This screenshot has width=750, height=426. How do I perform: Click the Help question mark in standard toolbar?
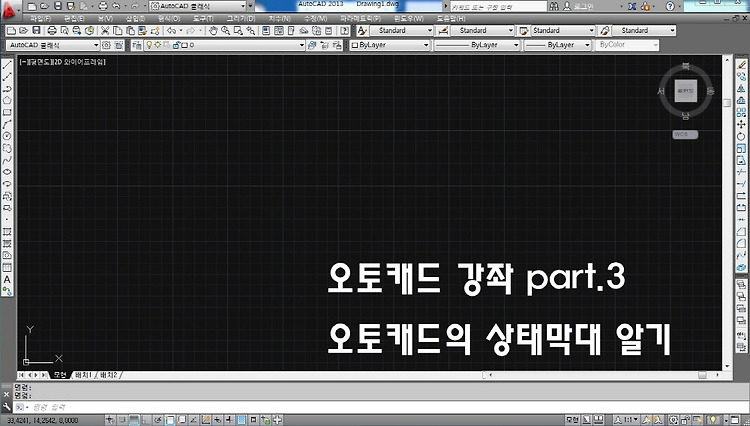click(344, 31)
